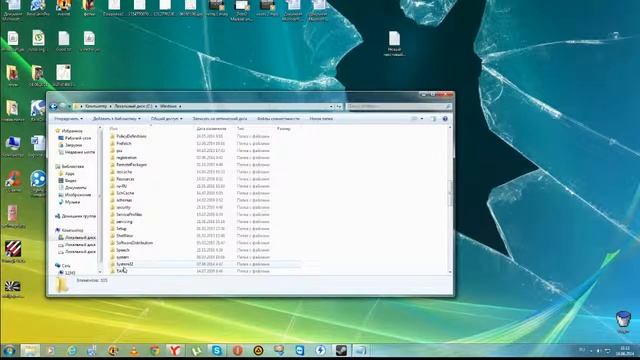The width and height of the screenshot is (640, 360).
Task: Select the ServiceProfiles folder name
Action: point(129,215)
